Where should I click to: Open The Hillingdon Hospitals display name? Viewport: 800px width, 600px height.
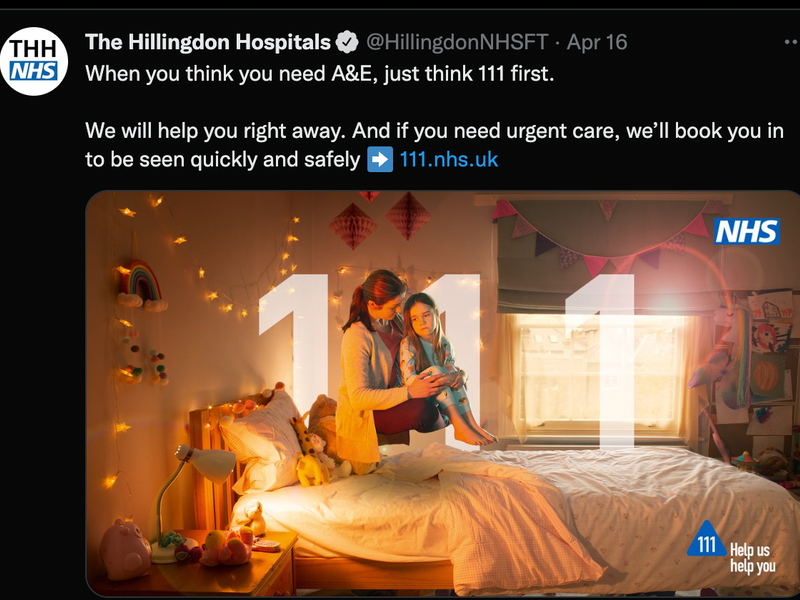[x=208, y=42]
